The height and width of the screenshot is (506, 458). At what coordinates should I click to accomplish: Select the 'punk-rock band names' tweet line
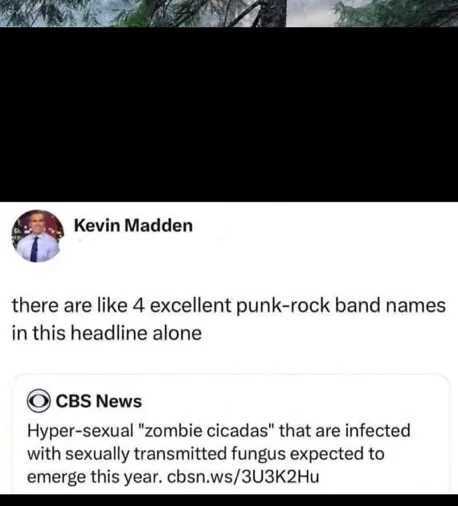(x=229, y=306)
